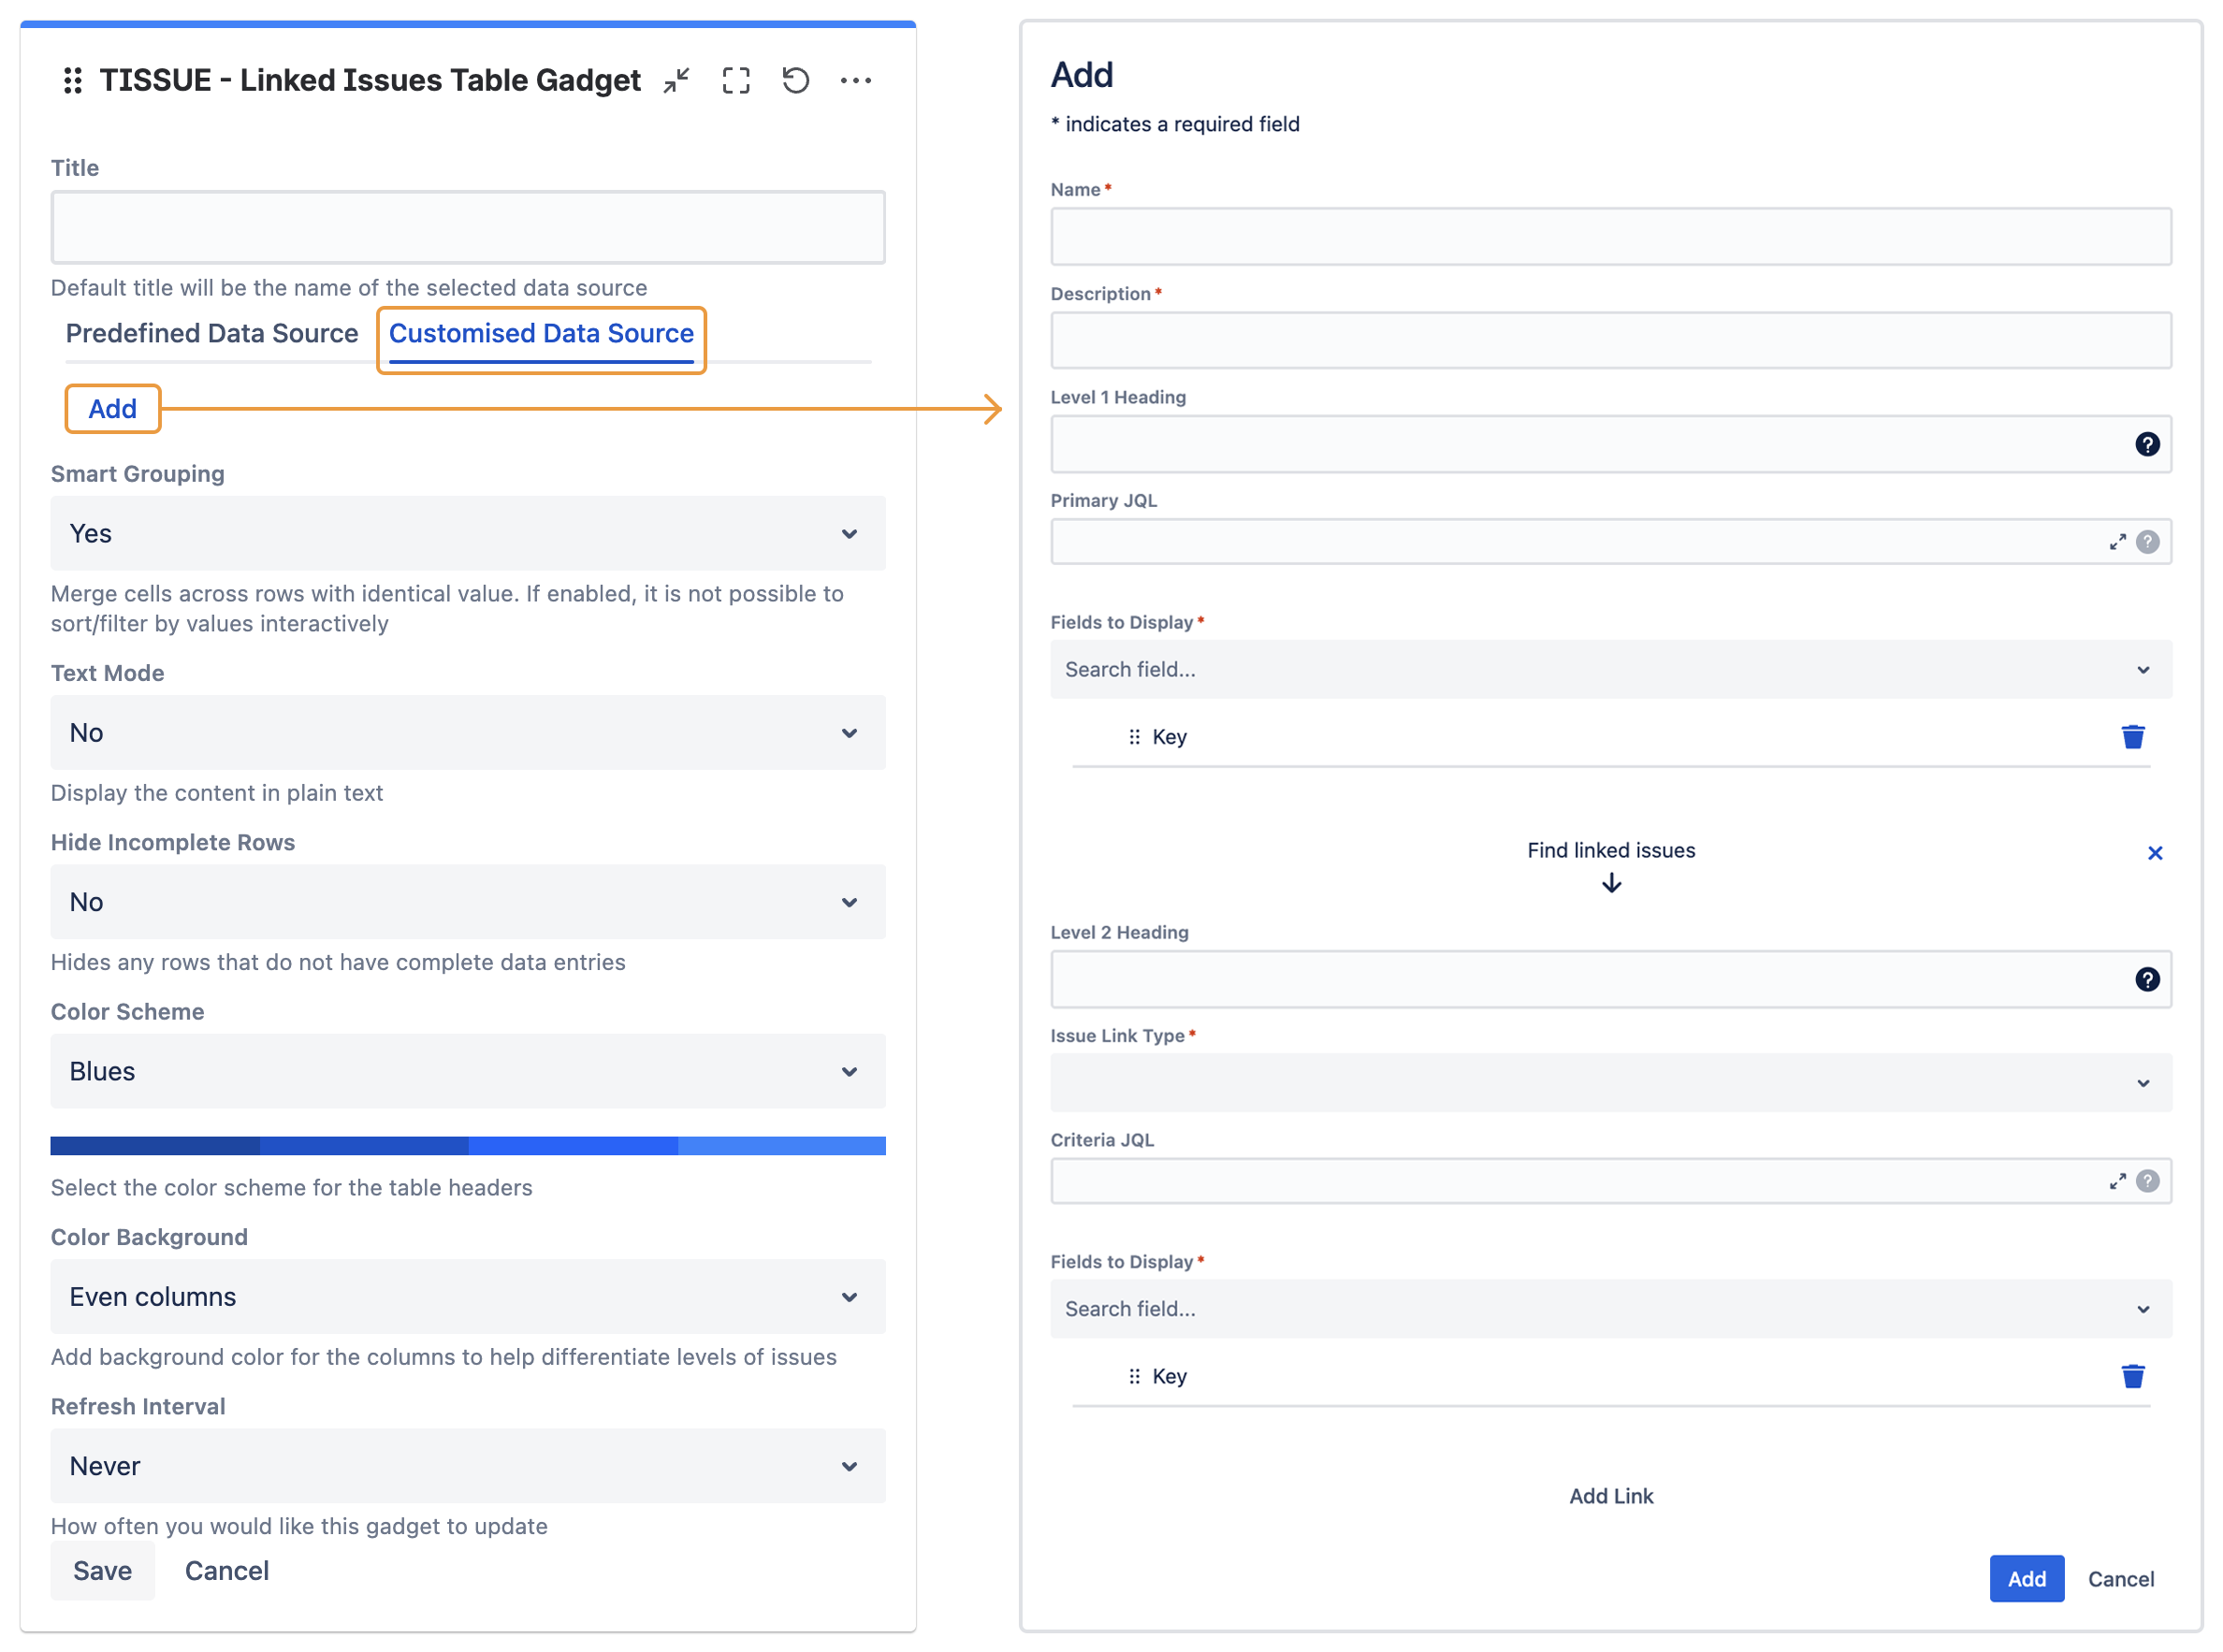Click the Level 1 Heading help icon
This screenshot has height=1652, width=2223.
pyautogui.click(x=2146, y=444)
